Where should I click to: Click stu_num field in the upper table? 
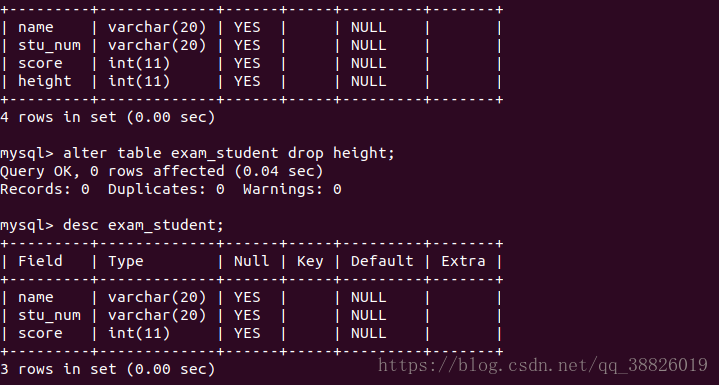(x=50, y=45)
